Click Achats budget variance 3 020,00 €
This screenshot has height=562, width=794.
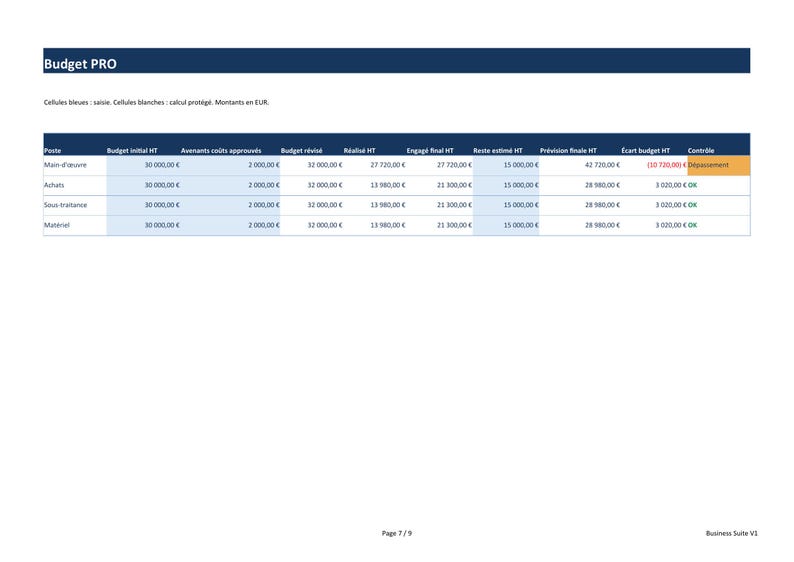click(671, 185)
